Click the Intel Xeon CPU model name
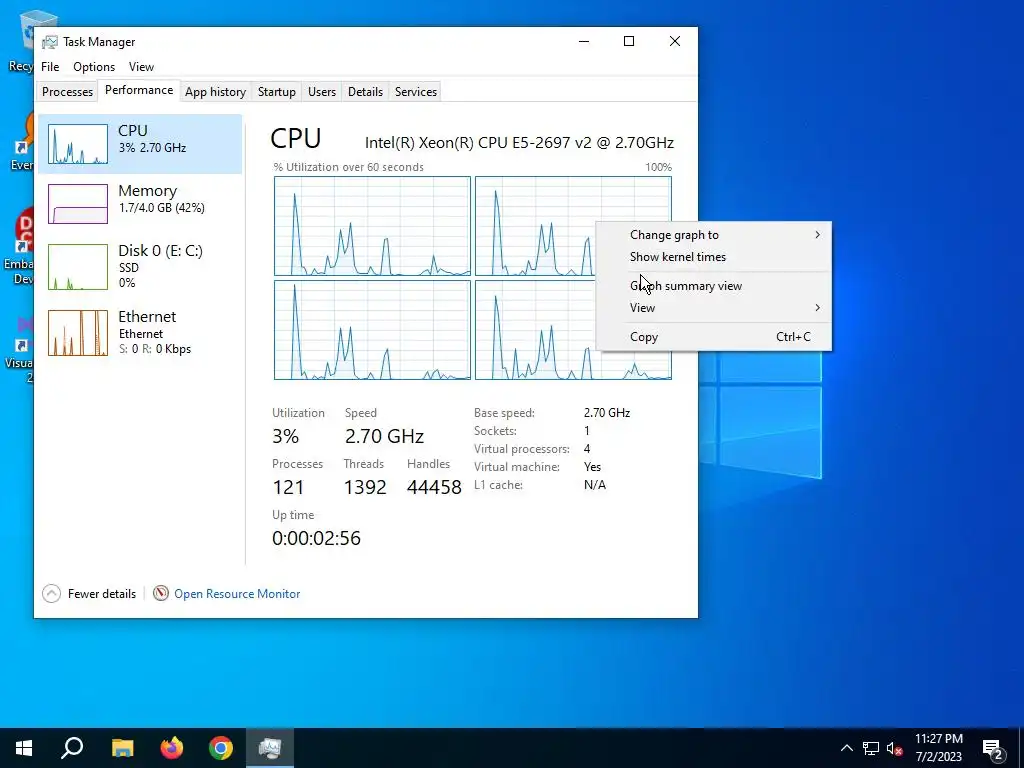1024x768 pixels. point(519,142)
